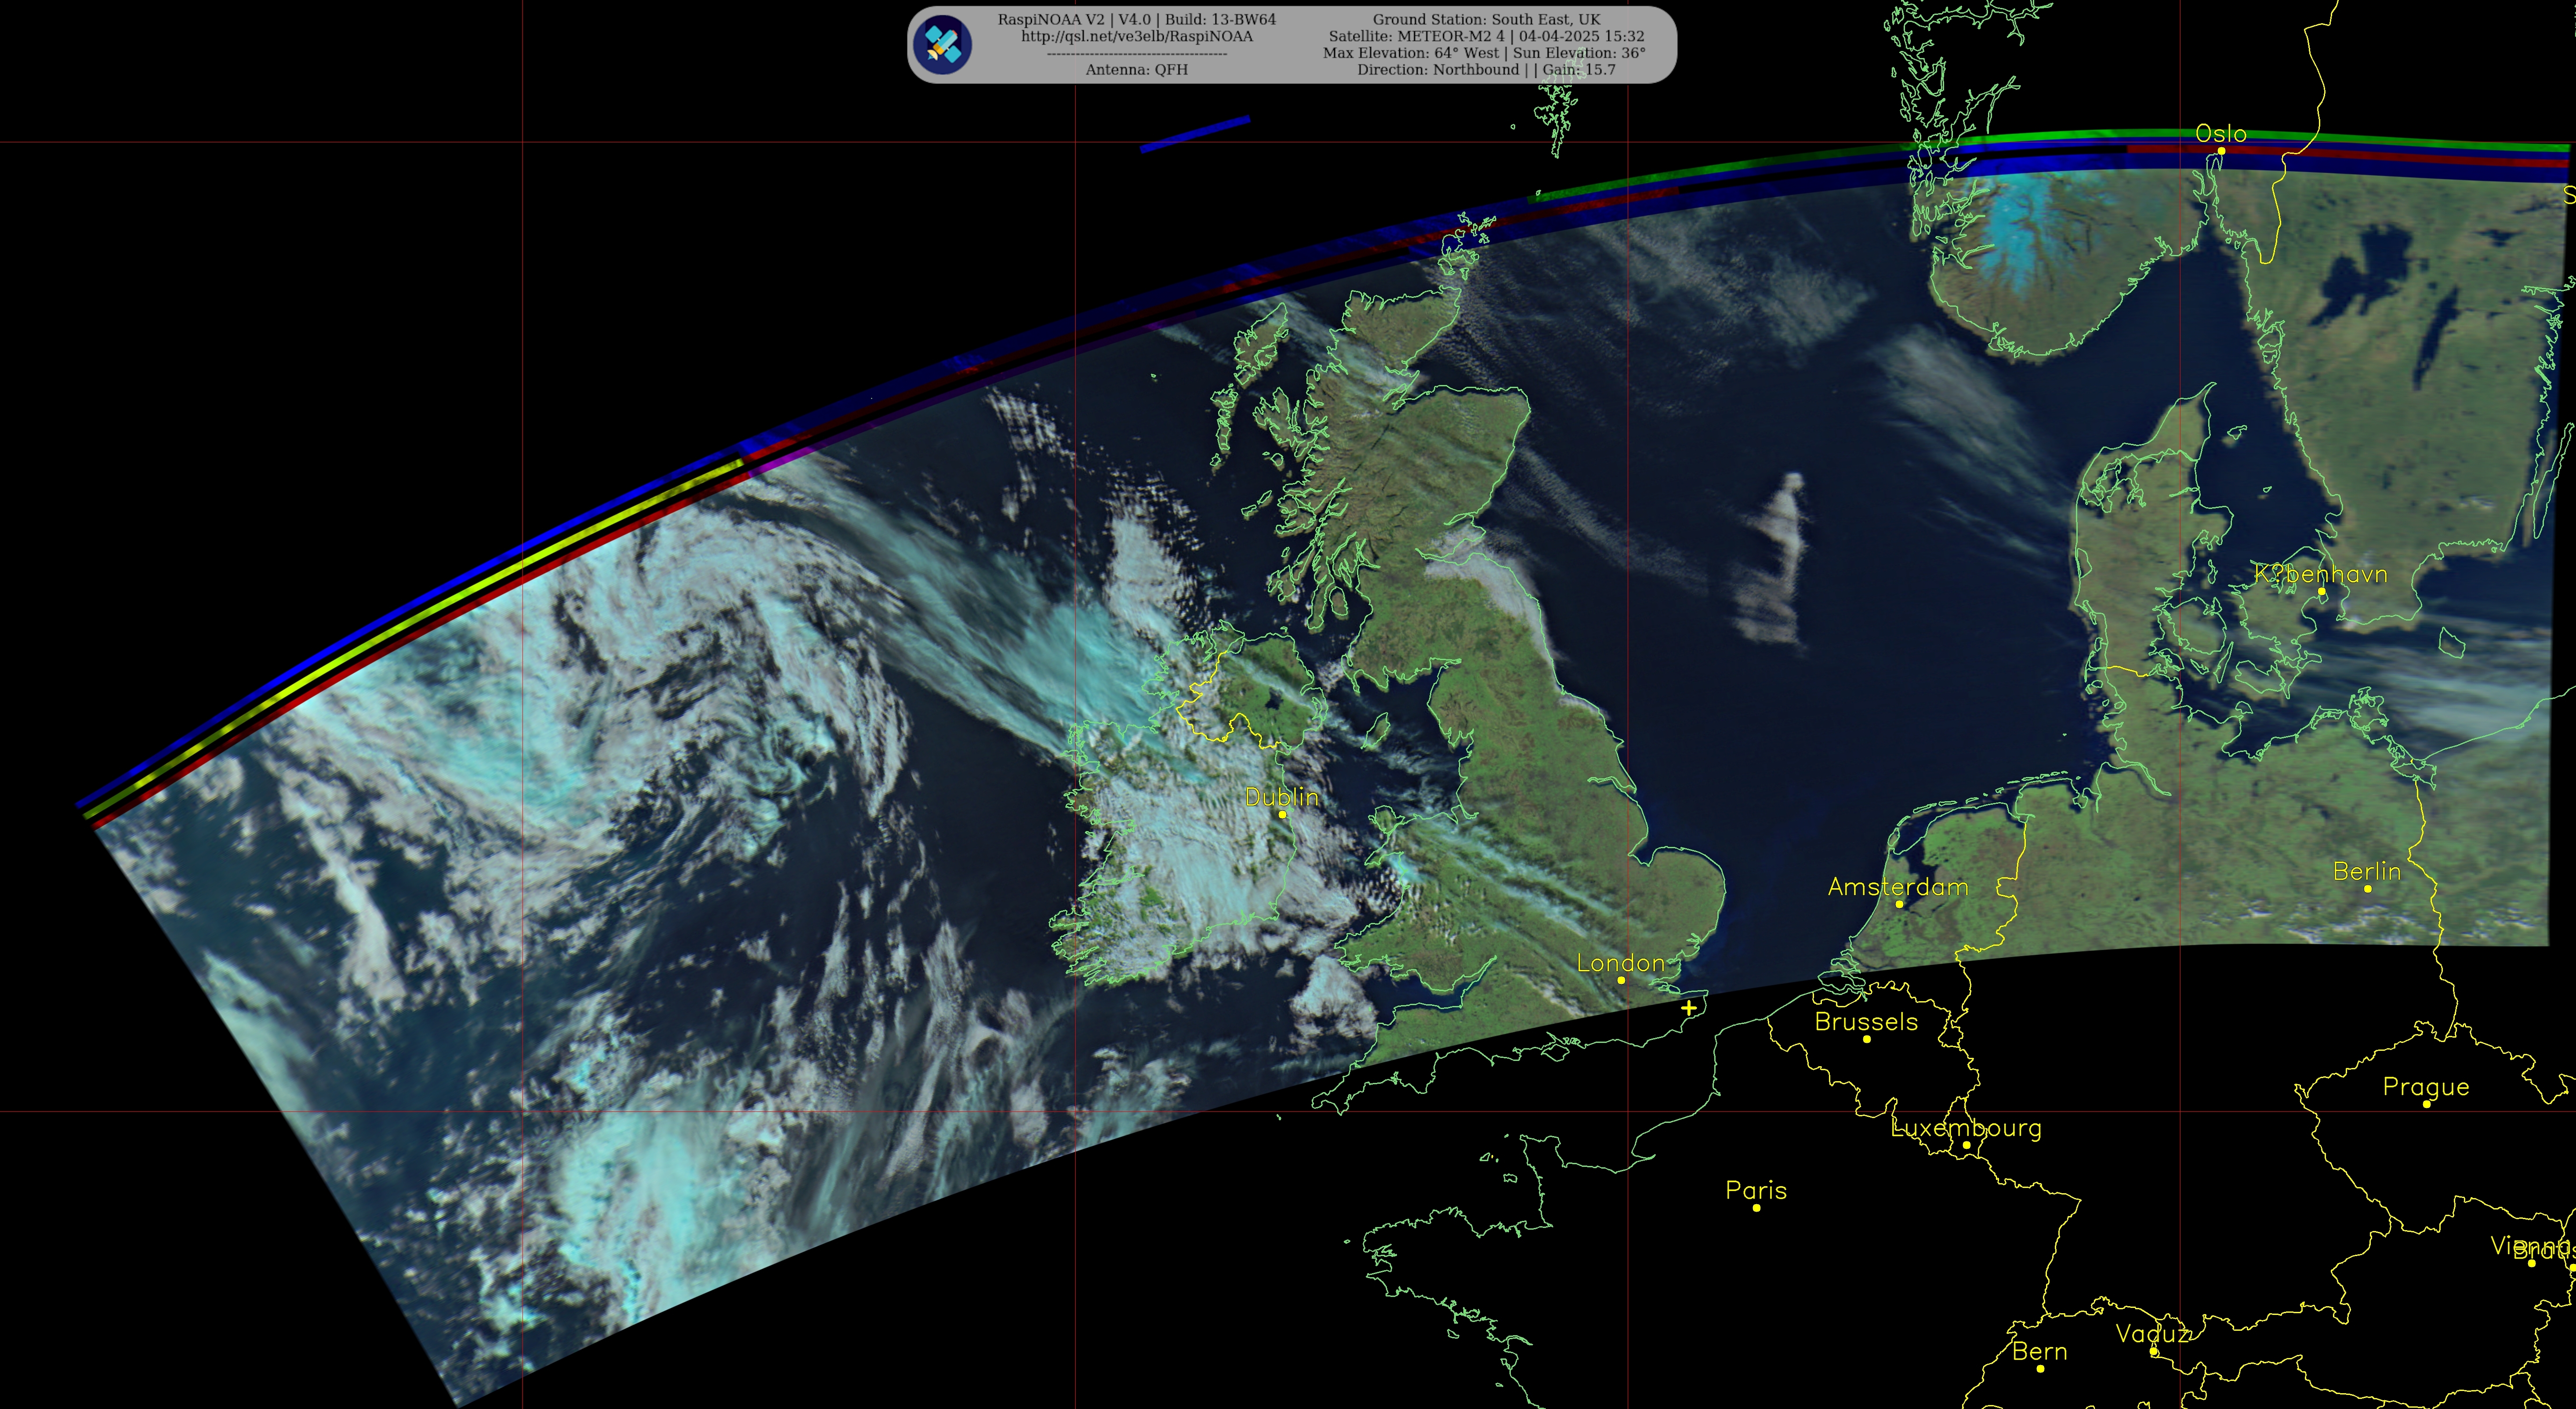This screenshot has height=1409, width=2576.
Task: Select the 'Antenna: QFH' text
Action: tap(1137, 69)
